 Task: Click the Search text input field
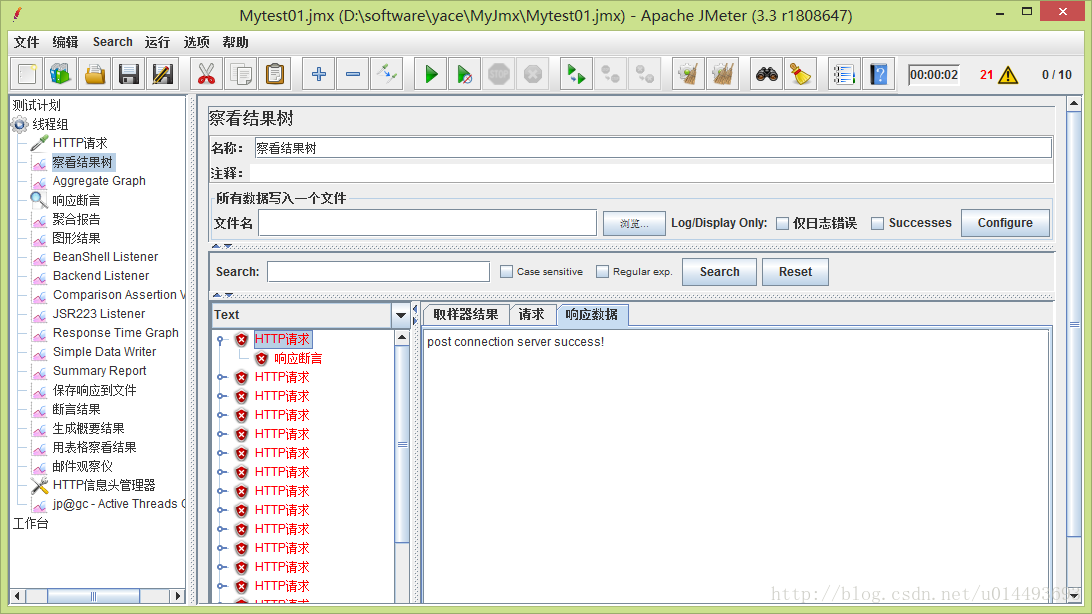[x=378, y=271]
